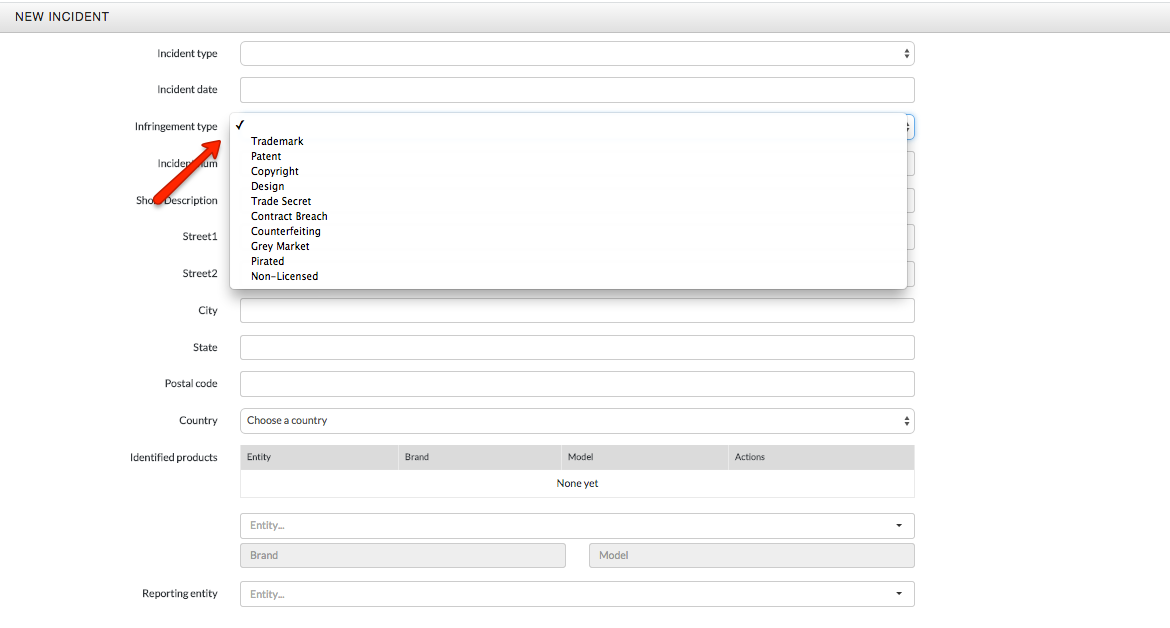This screenshot has height=628, width=1170.
Task: Click the Incident date field
Action: (x=577, y=90)
